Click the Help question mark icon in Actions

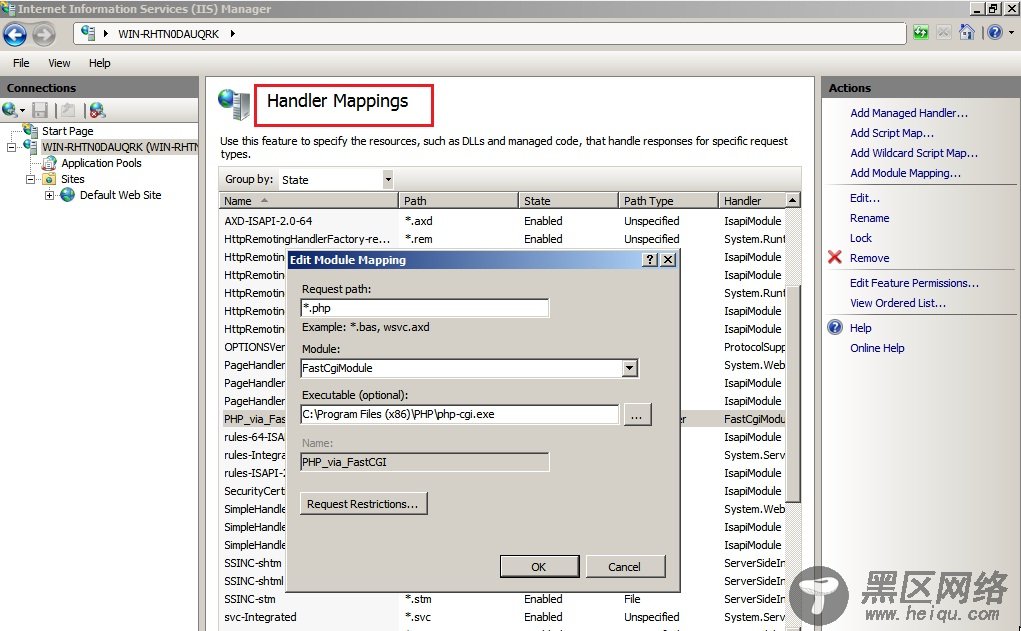835,328
